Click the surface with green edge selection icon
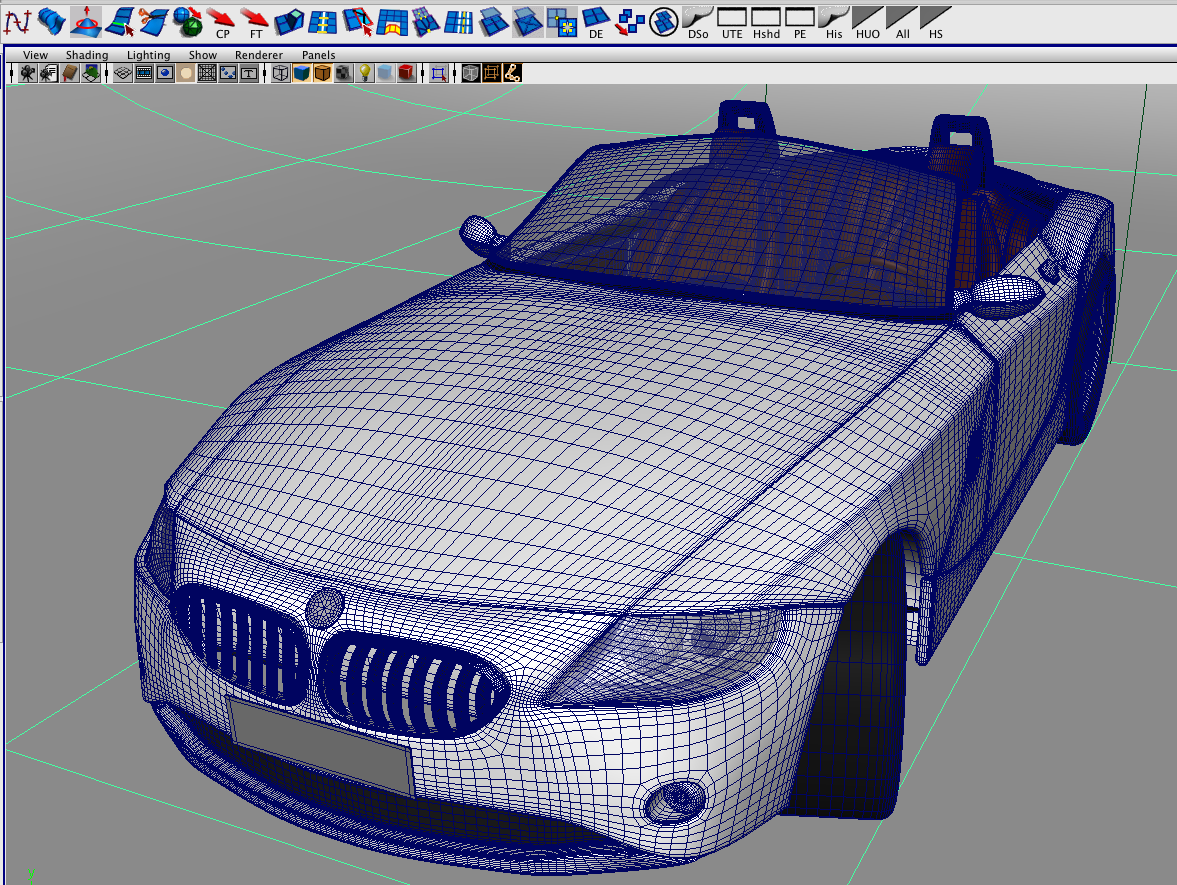Viewport: 1177px width, 885px height. click(x=119, y=21)
